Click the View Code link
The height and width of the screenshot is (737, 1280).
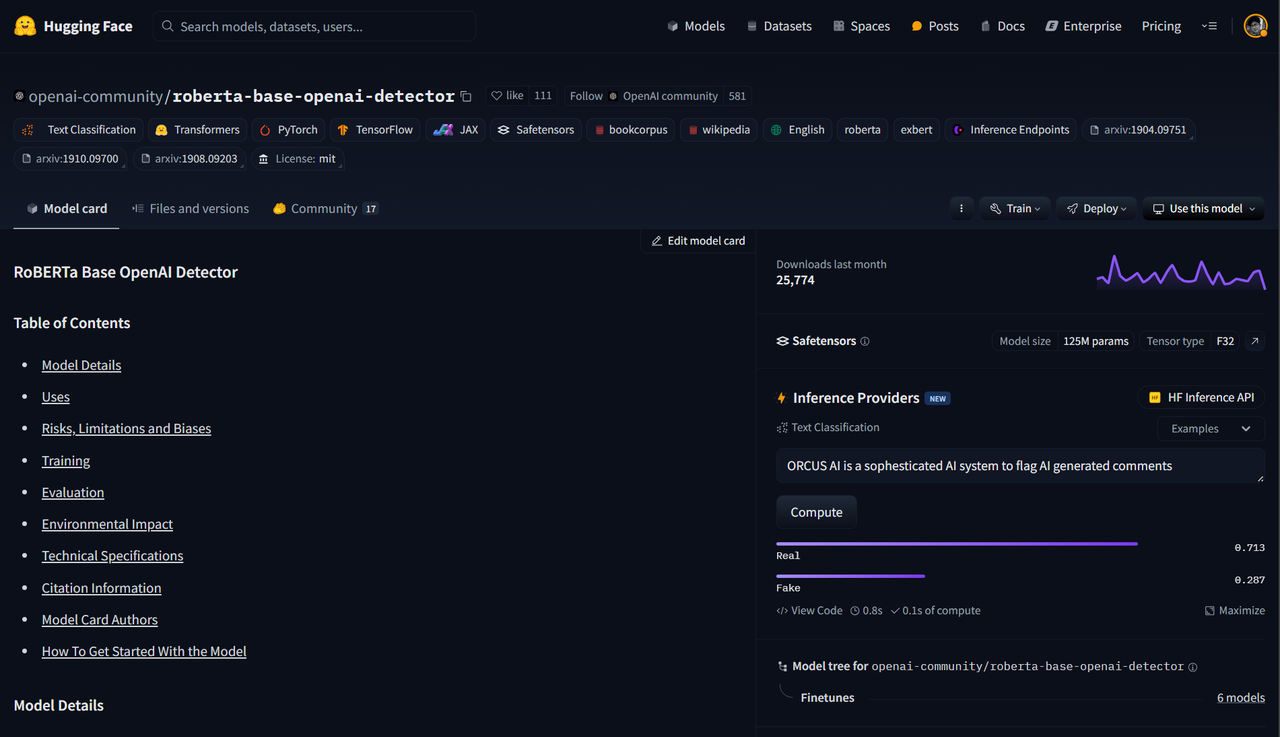pos(810,610)
